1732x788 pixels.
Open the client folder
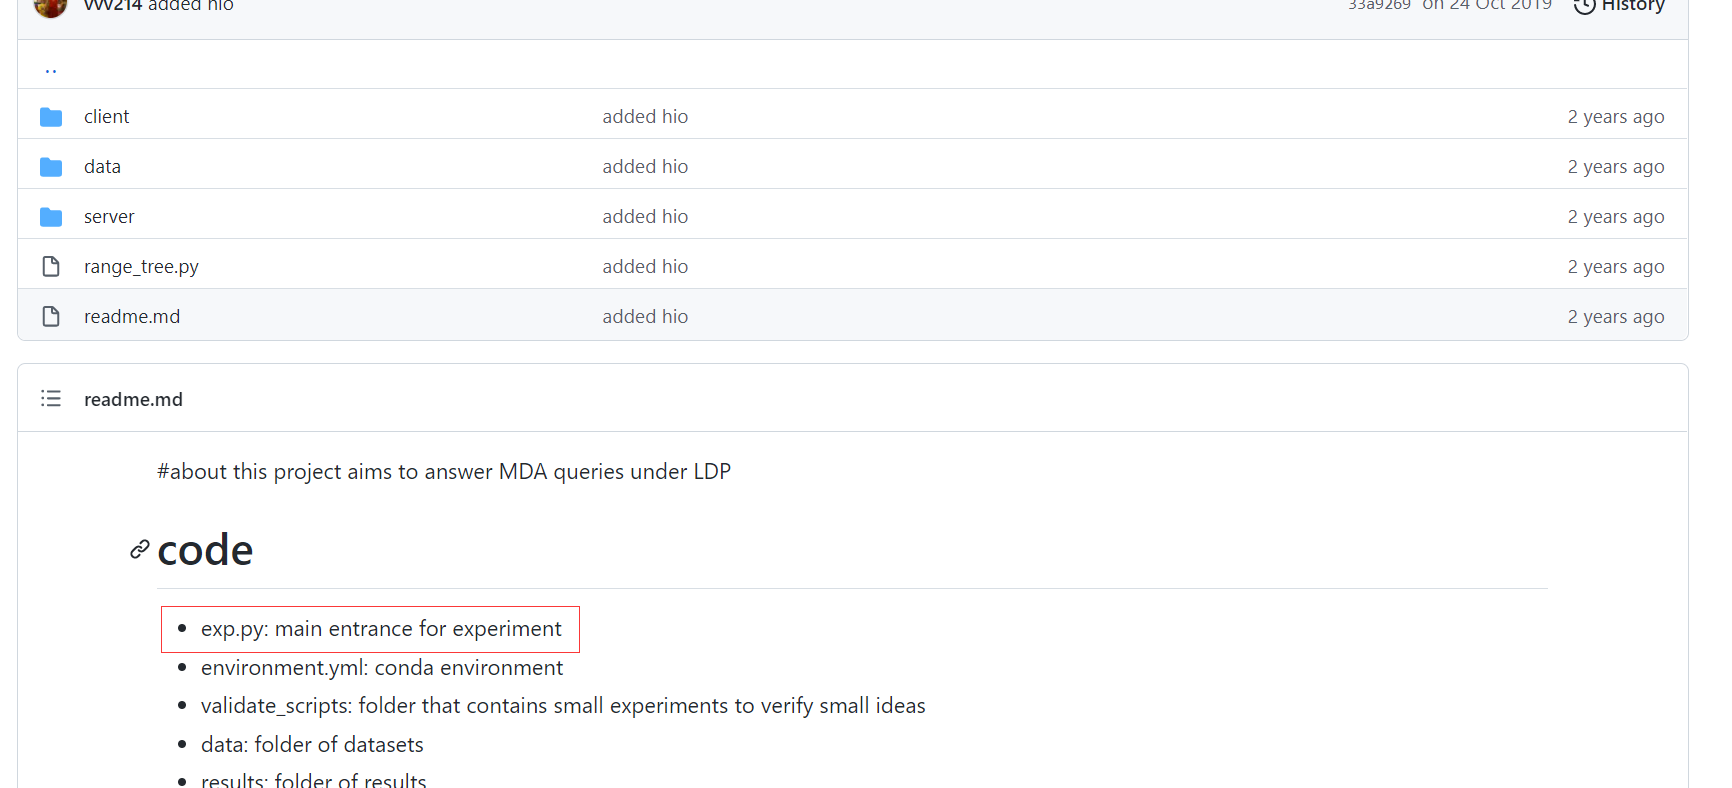coord(106,116)
